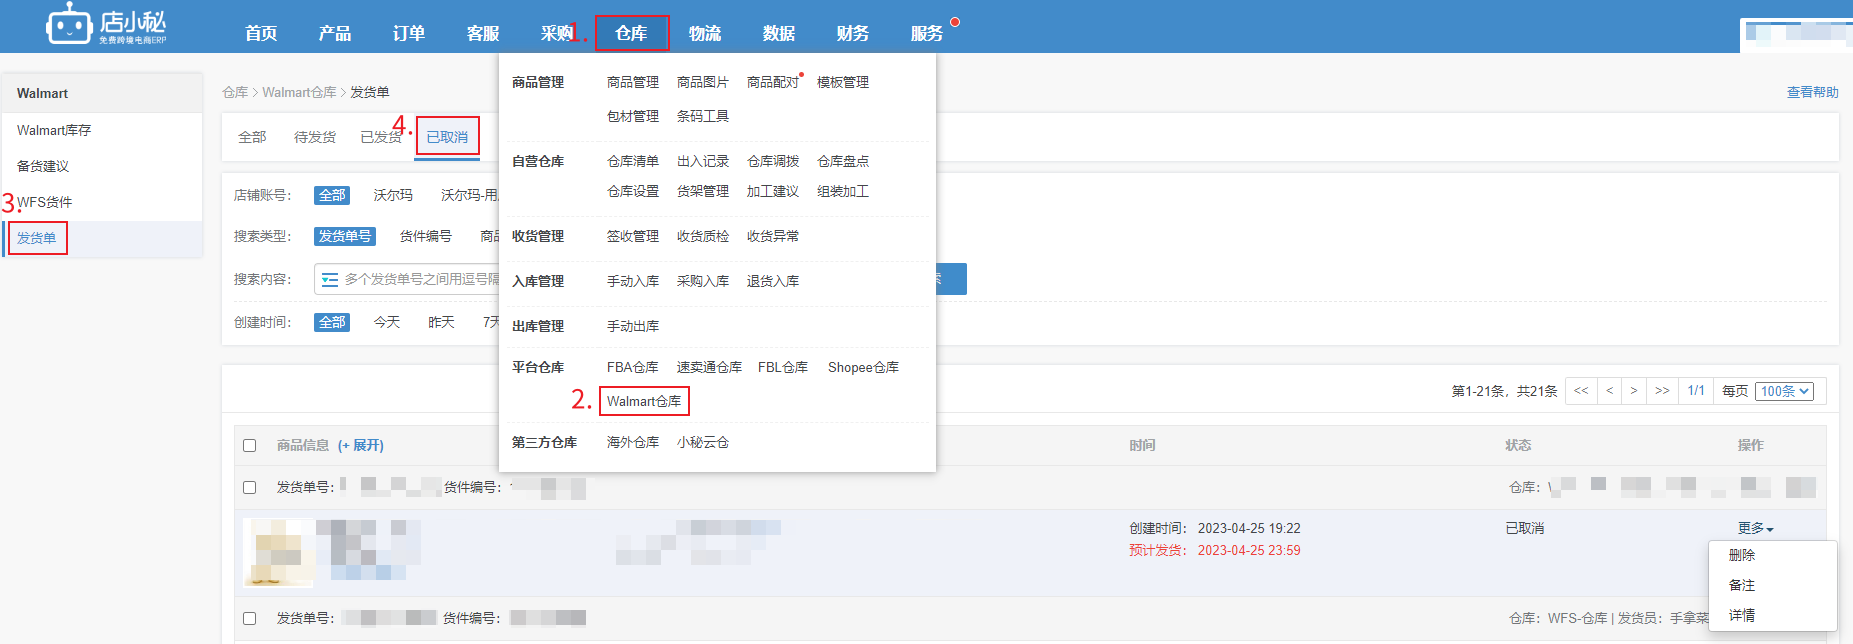
Task: Open 小秘云仓 under 第三方仓库
Action: click(703, 442)
